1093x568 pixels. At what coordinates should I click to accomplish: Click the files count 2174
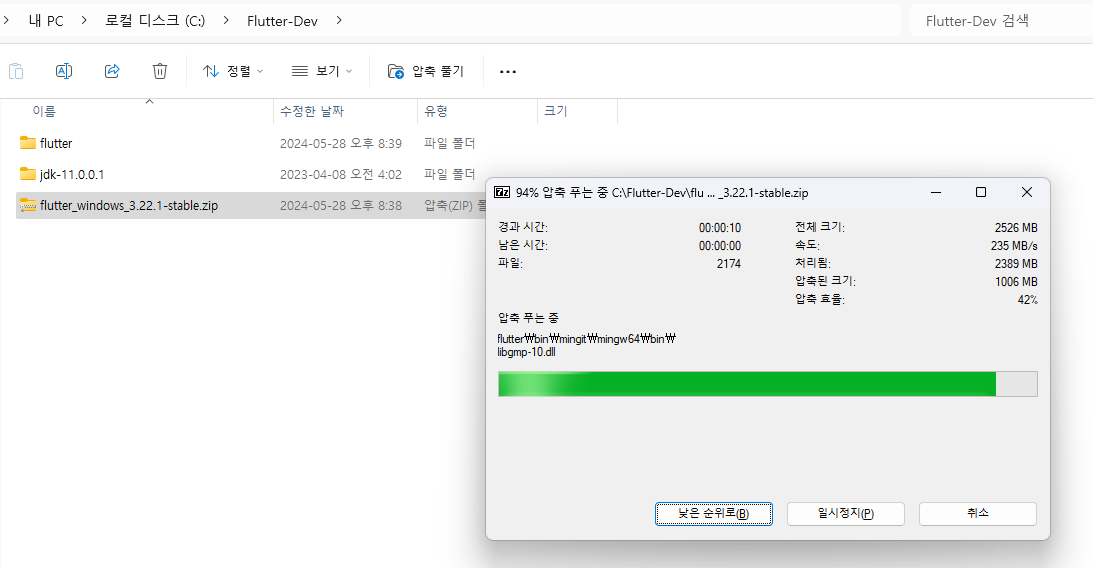click(728, 264)
